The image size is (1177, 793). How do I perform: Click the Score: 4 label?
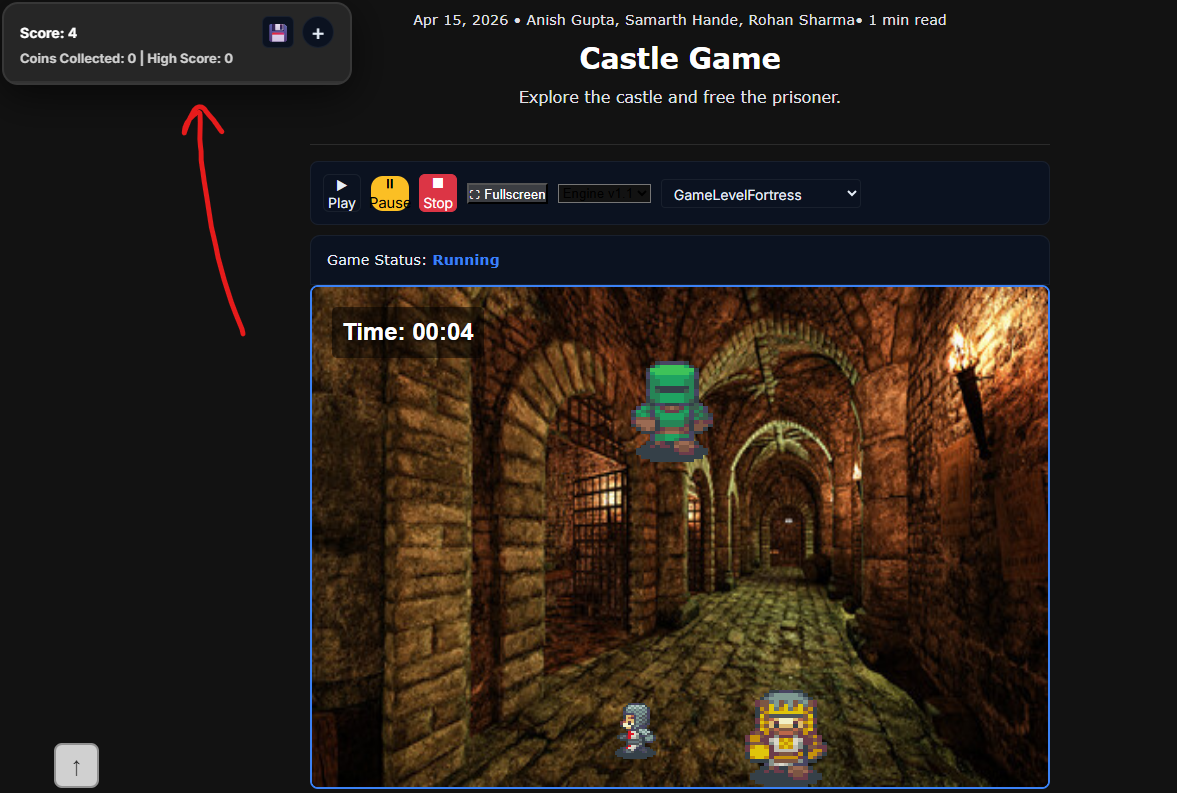[x=48, y=33]
